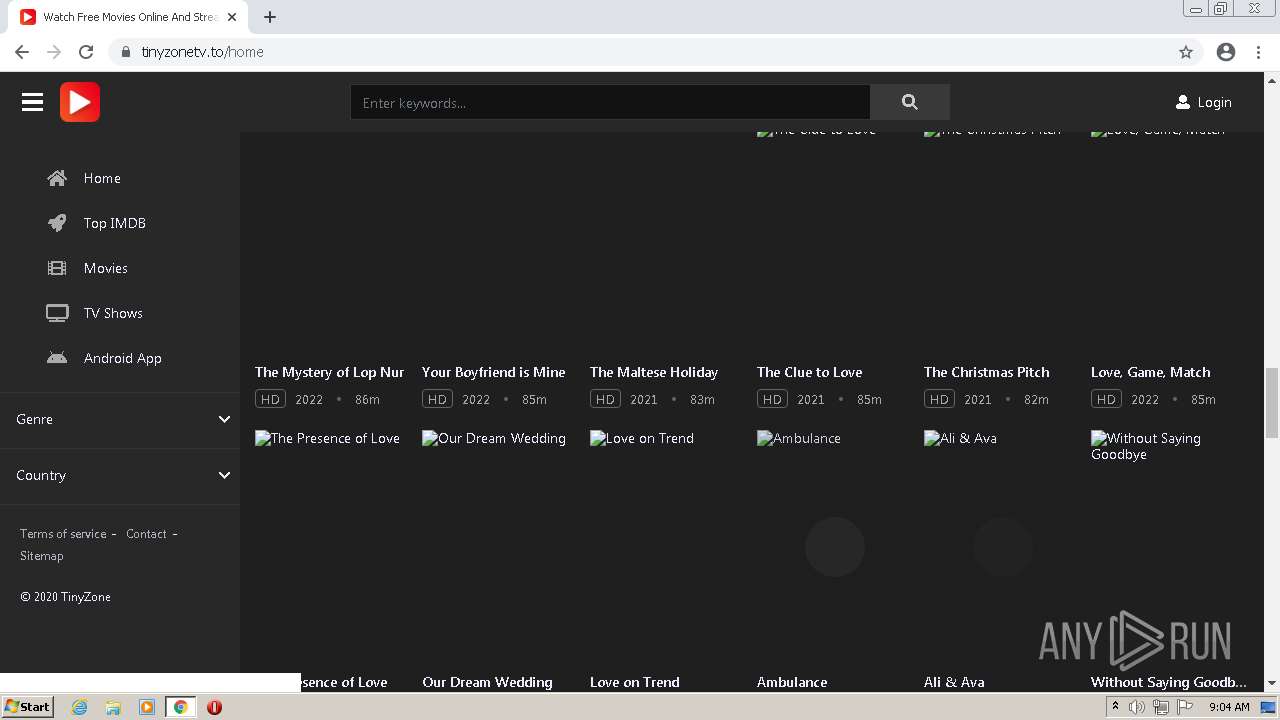The width and height of the screenshot is (1280, 720).
Task: Click the scrollbar down arrow
Action: point(1272,683)
